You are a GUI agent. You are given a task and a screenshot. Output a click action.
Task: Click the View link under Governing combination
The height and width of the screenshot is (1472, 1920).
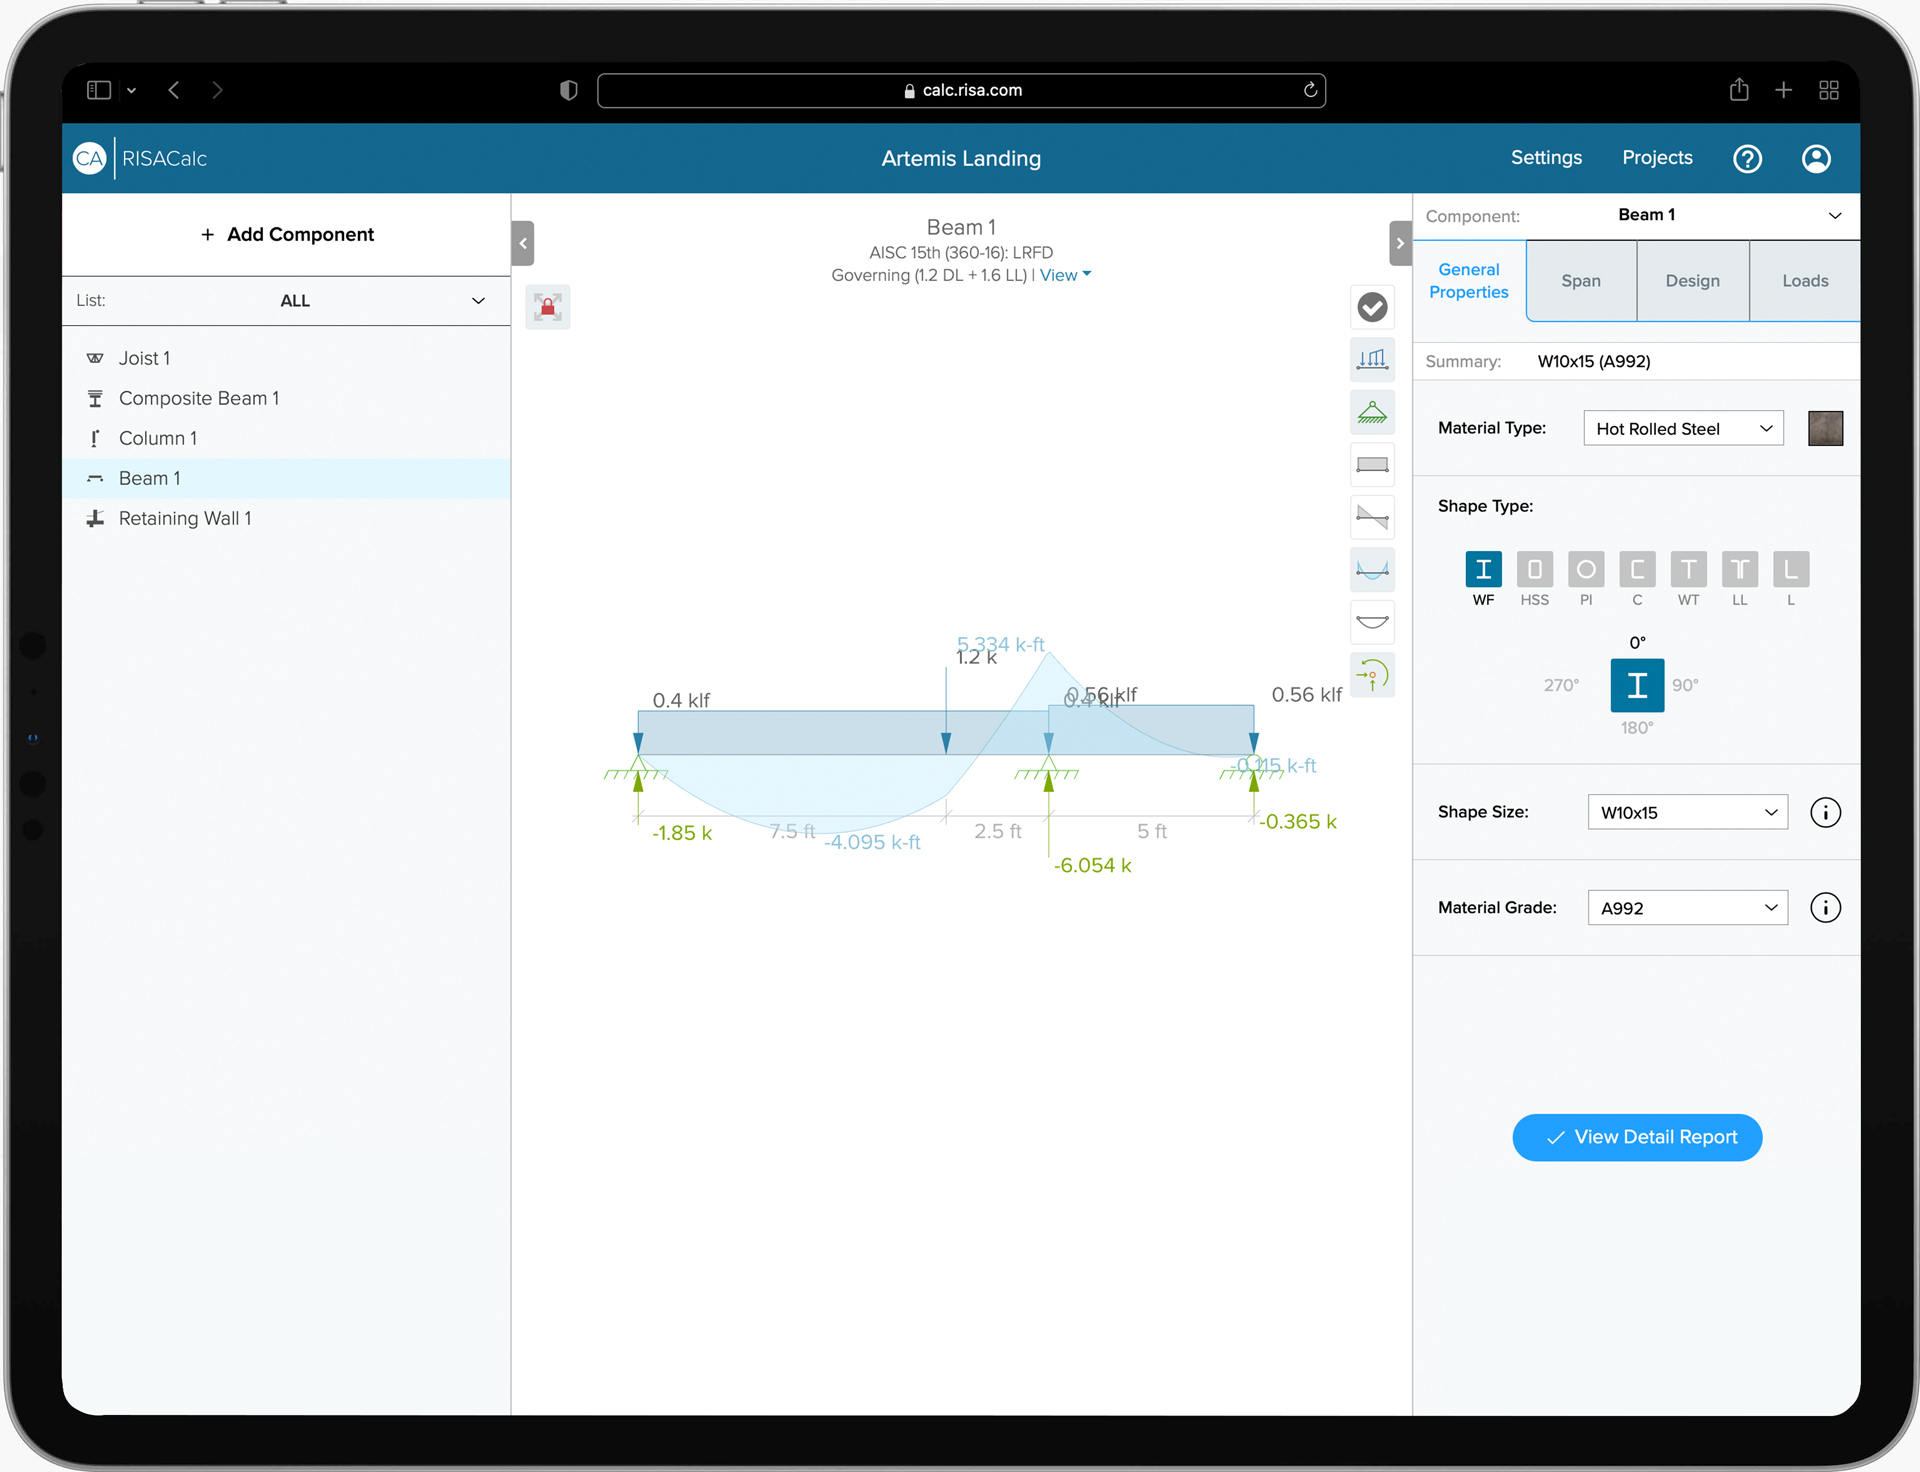[x=1058, y=275]
